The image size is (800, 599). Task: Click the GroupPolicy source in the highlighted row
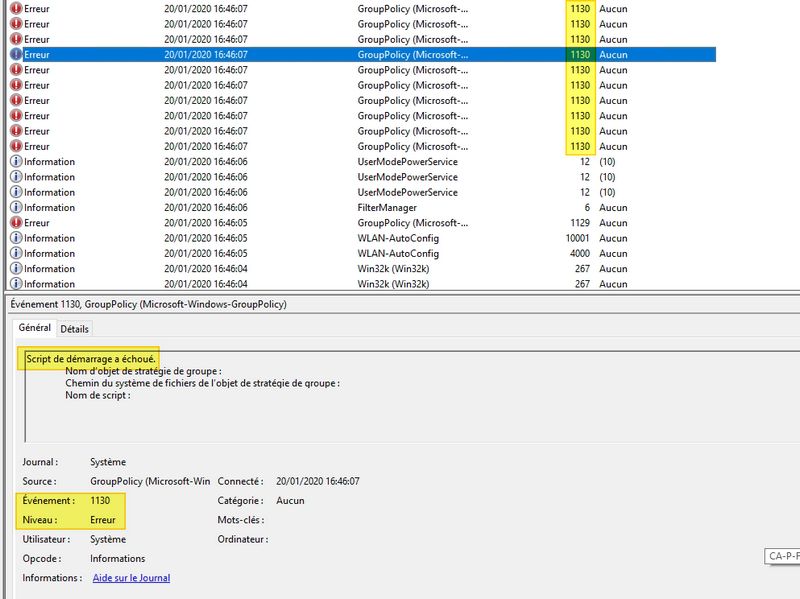pyautogui.click(x=412, y=55)
